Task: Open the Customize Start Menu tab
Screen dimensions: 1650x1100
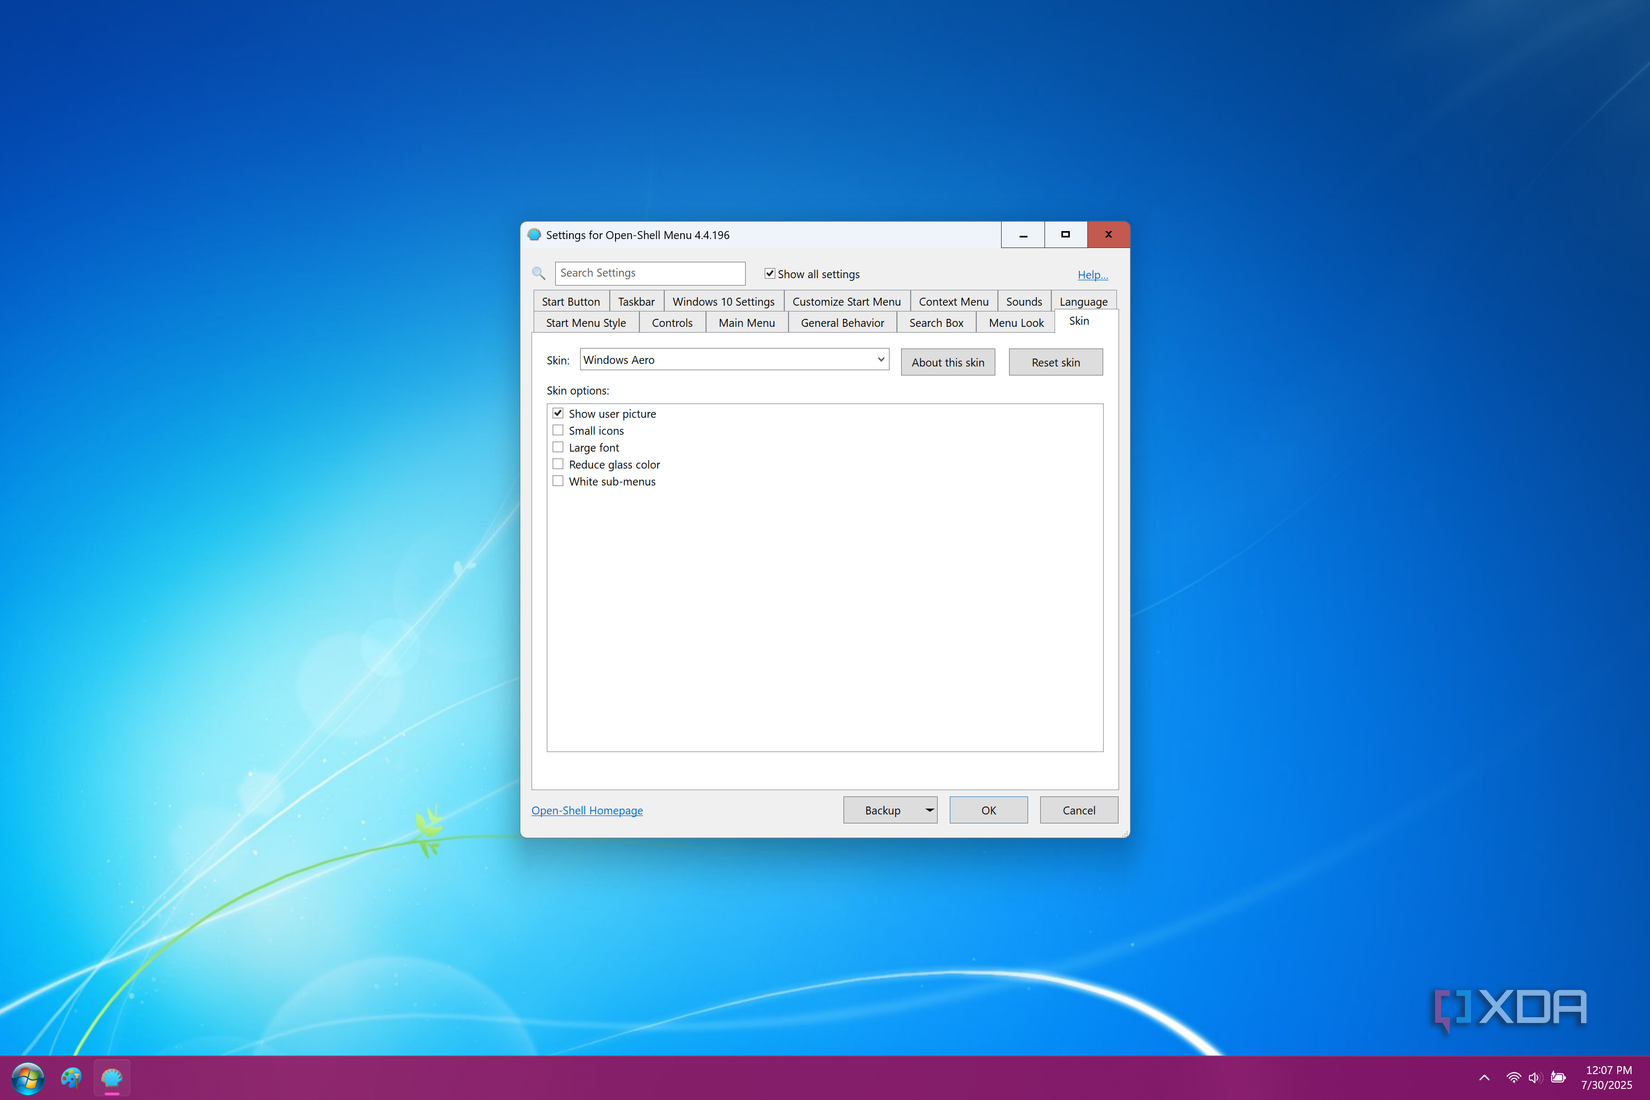Action: pyautogui.click(x=846, y=302)
